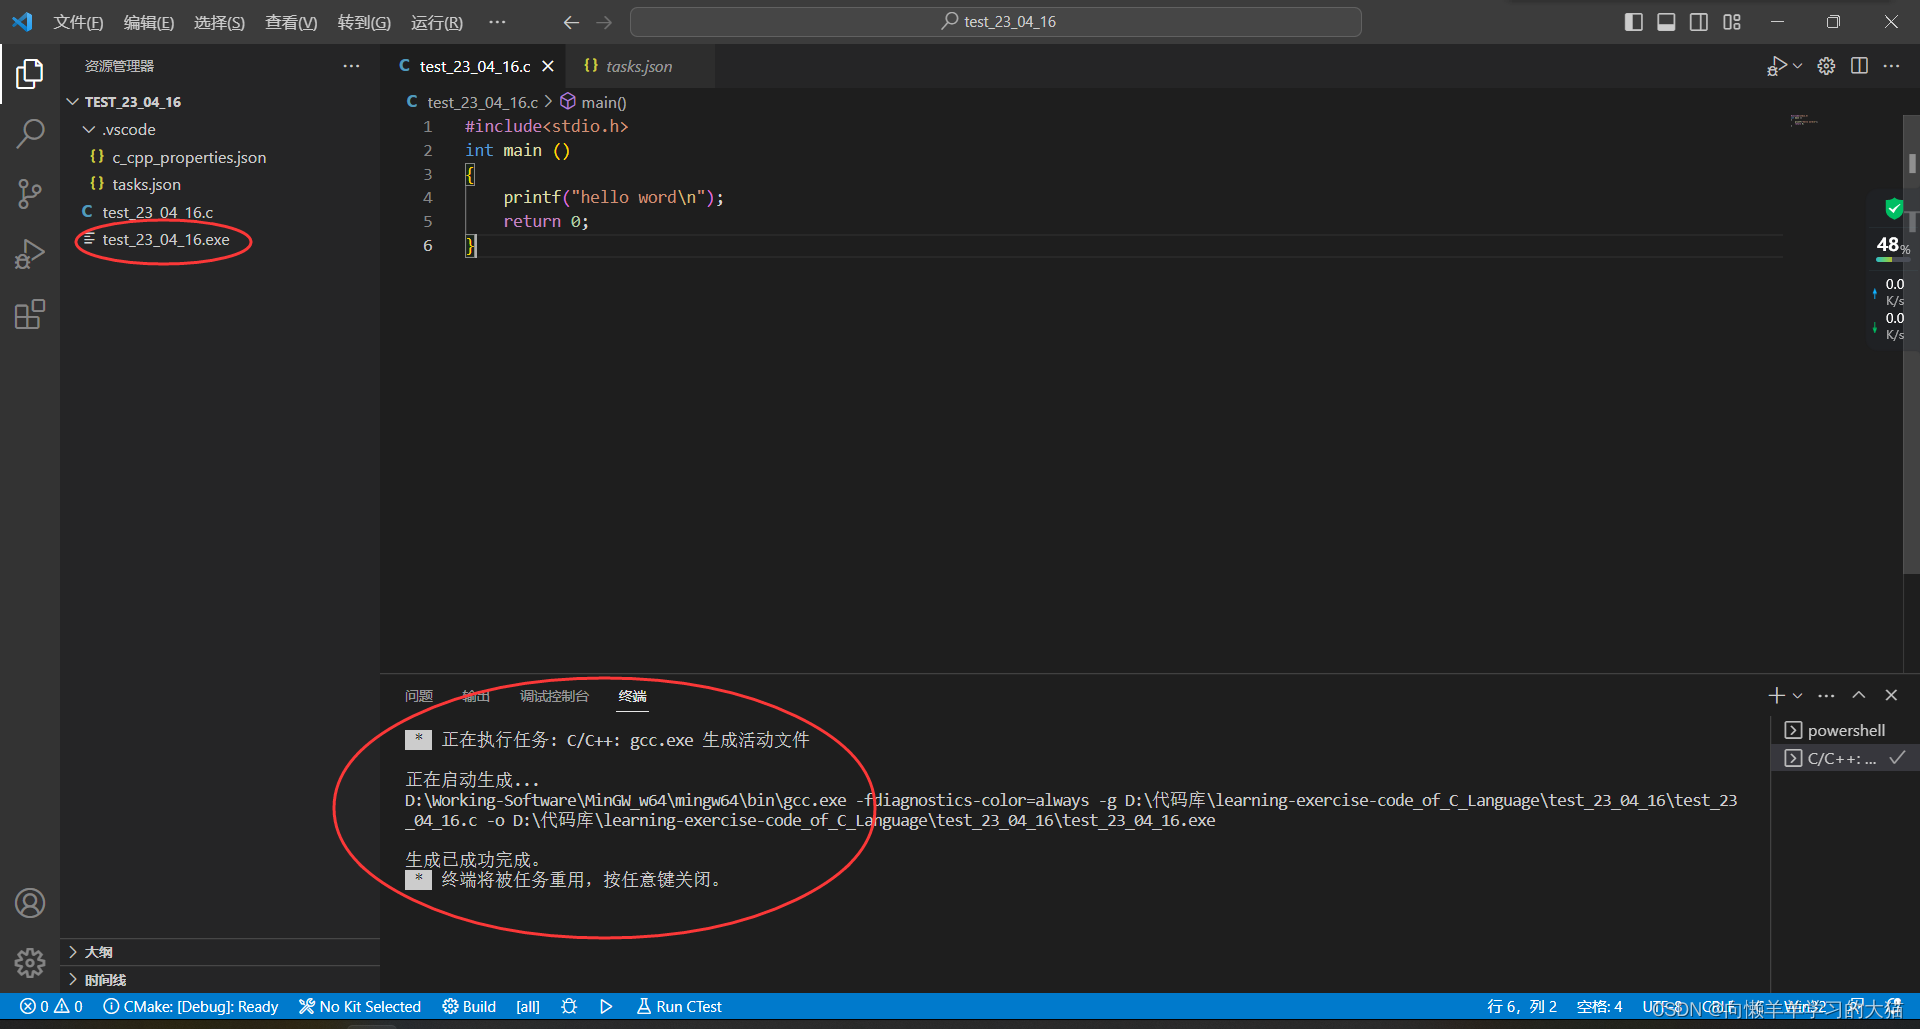Open the Accounts menu icon
The width and height of the screenshot is (1920, 1029).
pos(30,903)
